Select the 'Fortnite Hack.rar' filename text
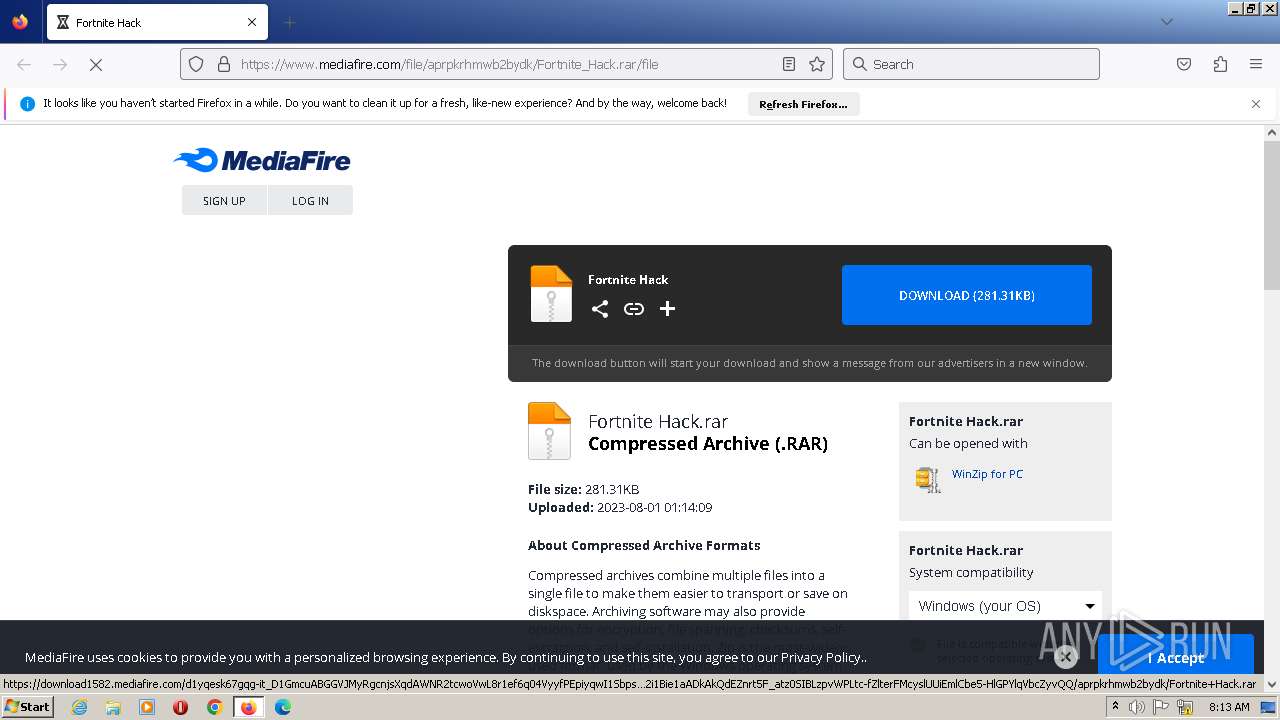This screenshot has width=1280, height=720. tap(658, 421)
